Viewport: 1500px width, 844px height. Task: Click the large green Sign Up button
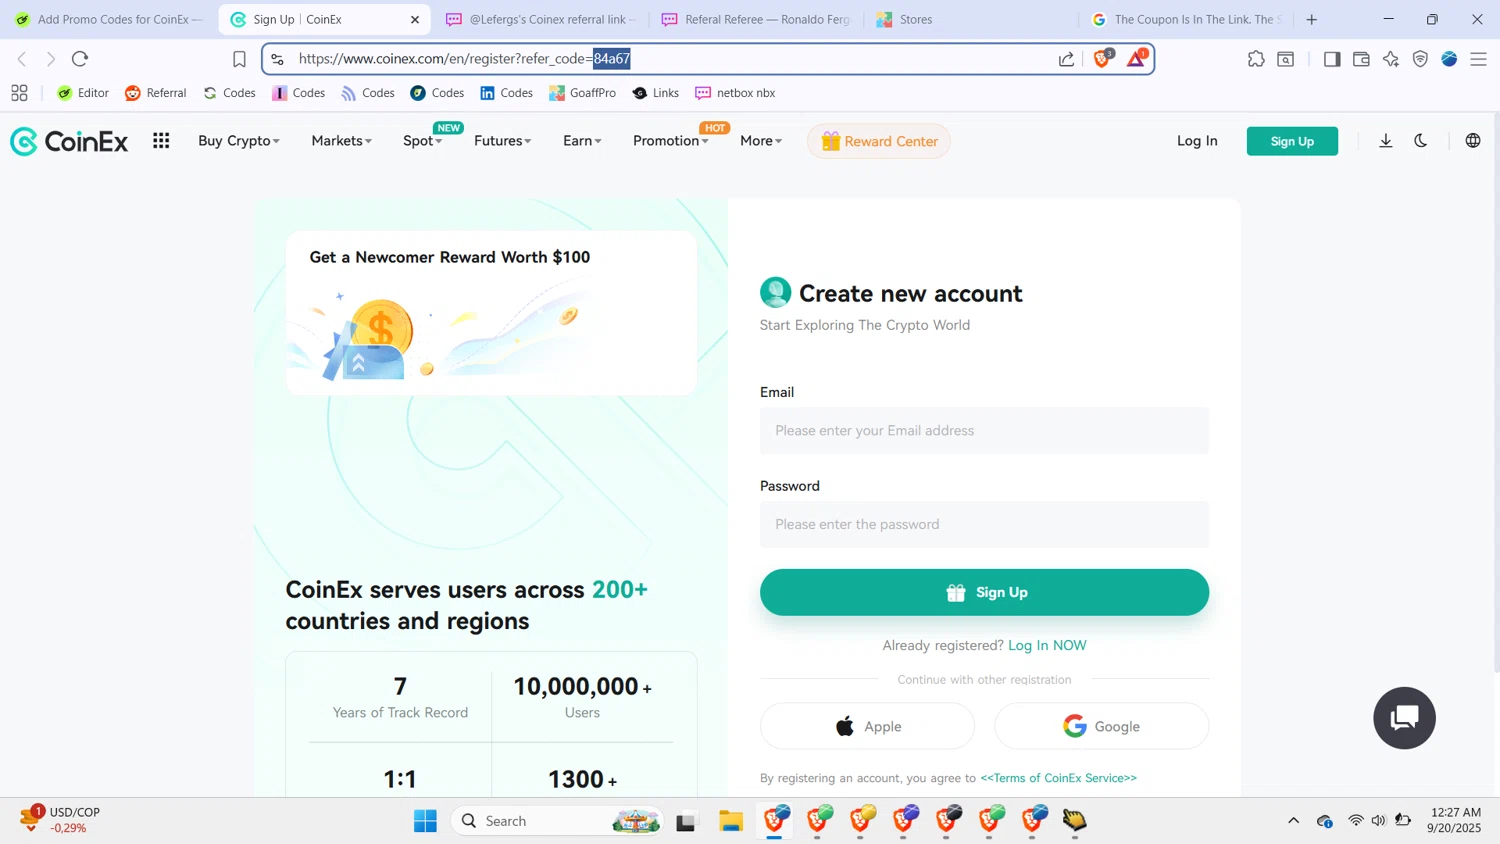click(x=984, y=592)
